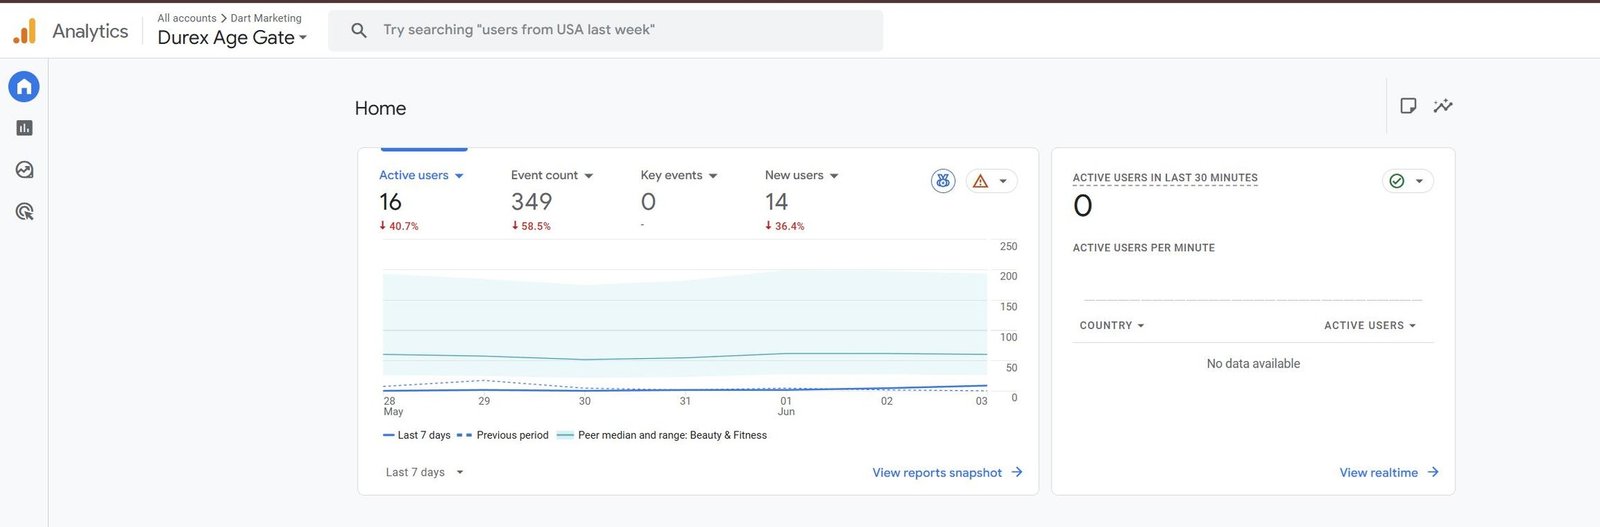Open the Explore icon in sidebar
Image resolution: width=1600 pixels, height=527 pixels.
click(24, 170)
